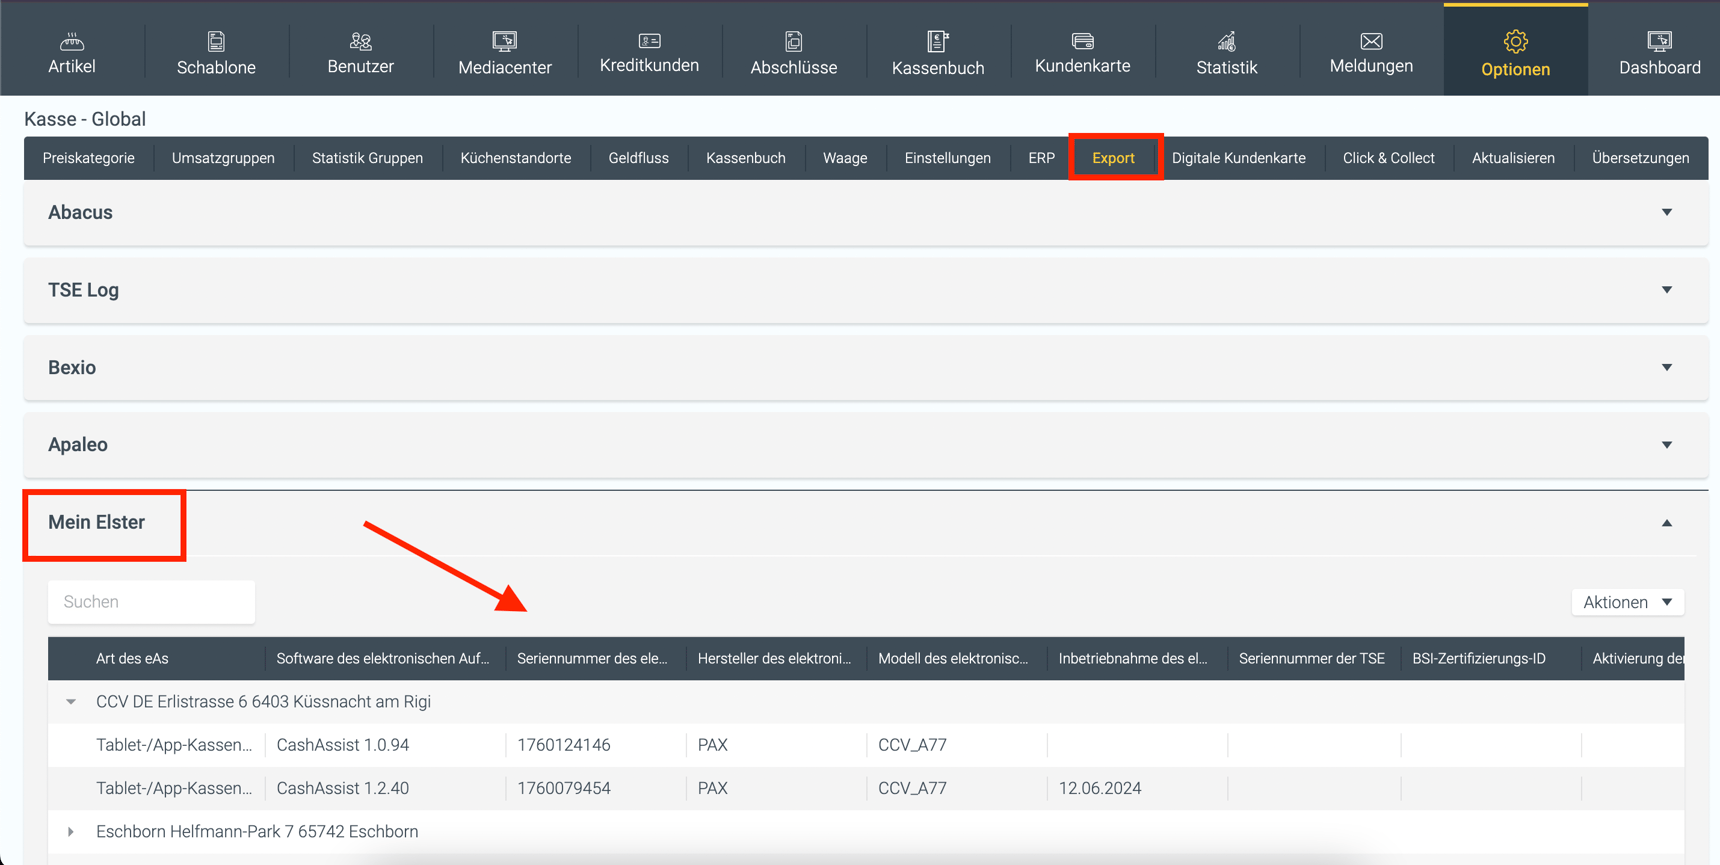Switch to the Digitale Kundenkarte tab
The height and width of the screenshot is (865, 1720).
1238,158
